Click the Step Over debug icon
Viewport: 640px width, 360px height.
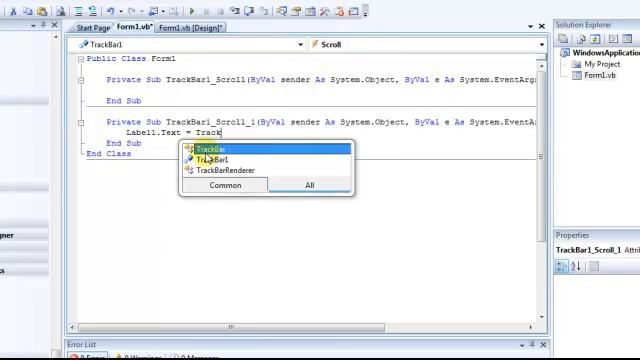click(249, 11)
